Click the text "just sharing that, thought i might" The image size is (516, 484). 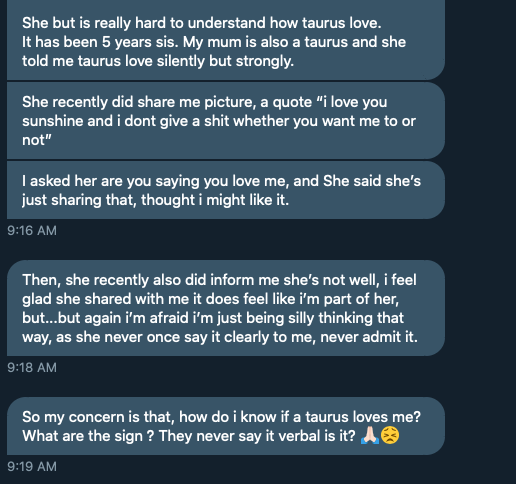point(134,200)
